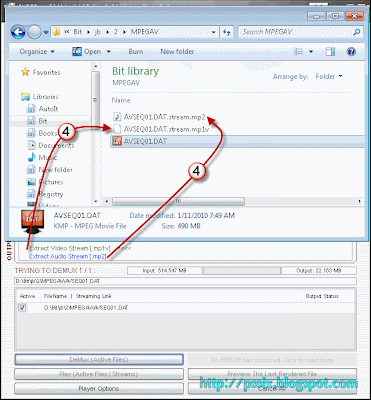
Task: Select the D:\Bit\jb\2\MPEGAV\AVSEQ01.DAT list row
Action: pos(185,308)
